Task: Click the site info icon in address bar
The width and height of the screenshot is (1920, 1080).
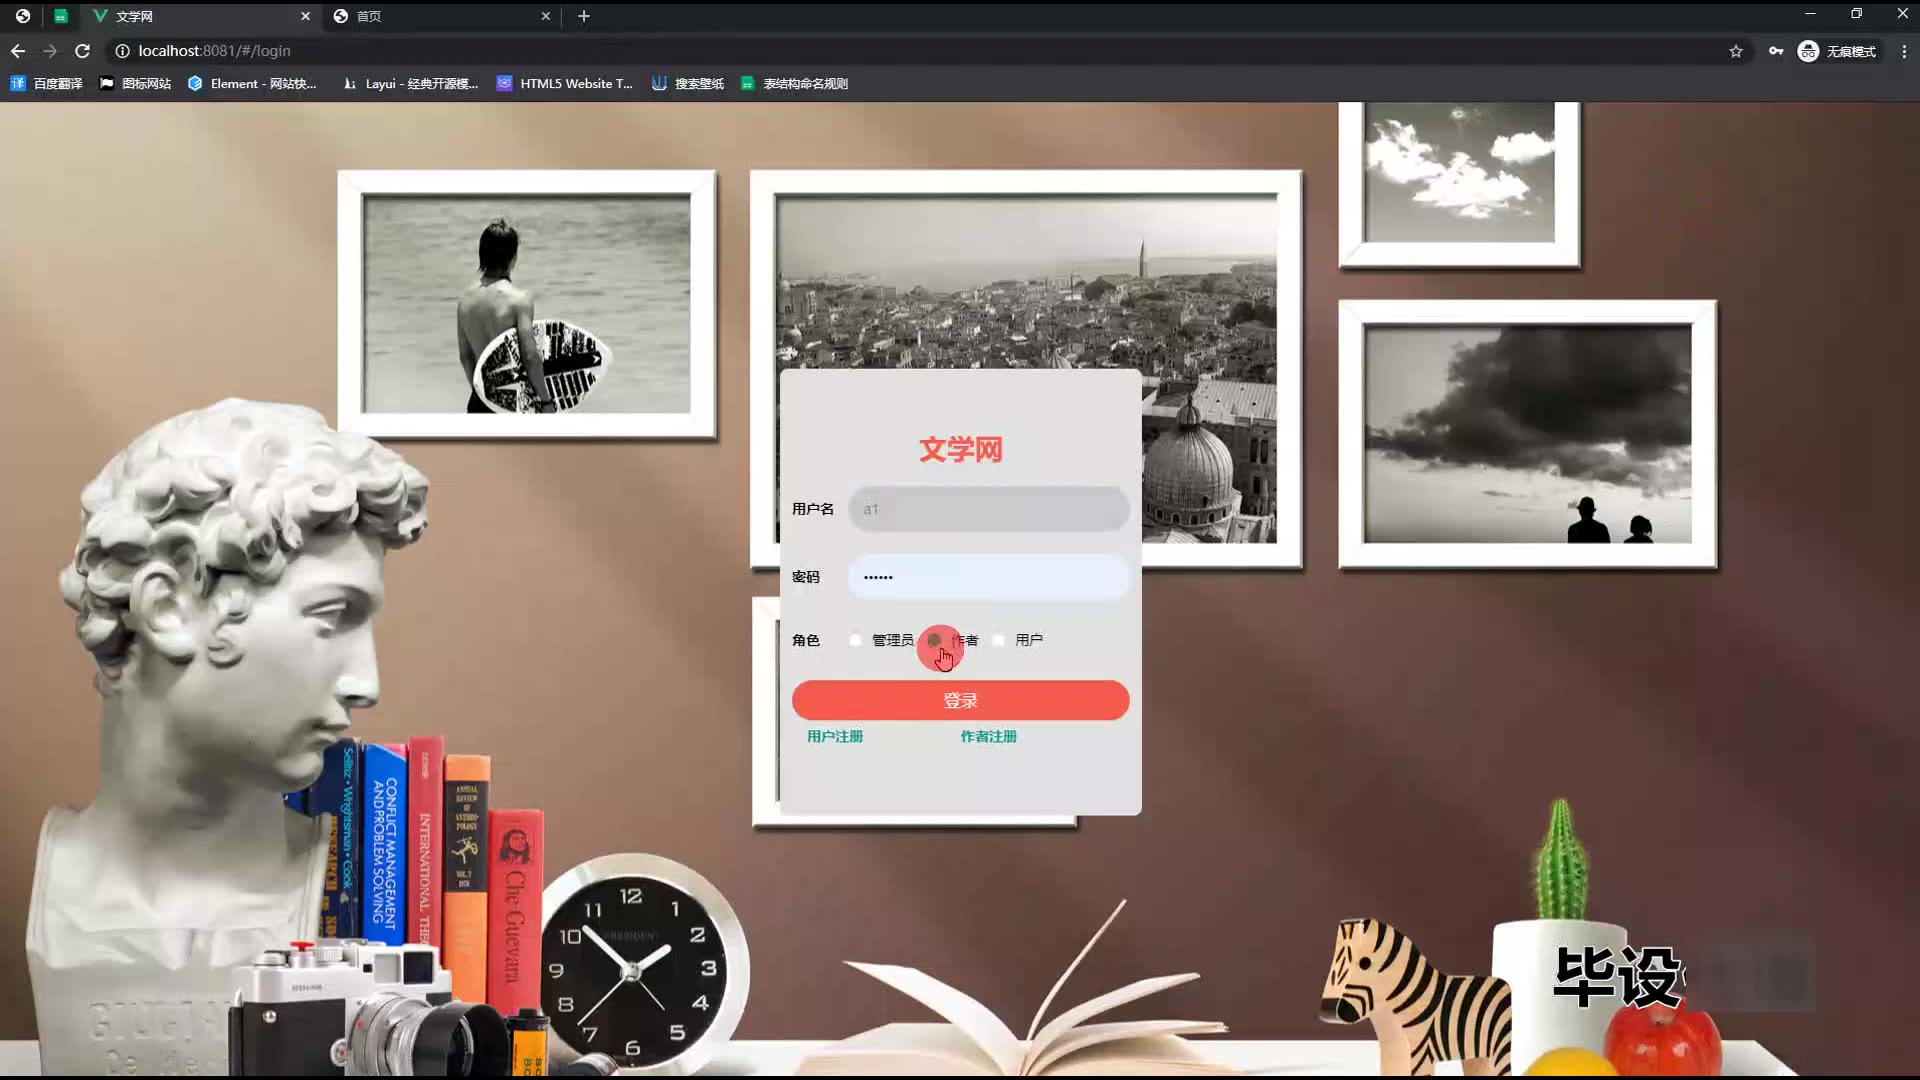Action: 122,51
